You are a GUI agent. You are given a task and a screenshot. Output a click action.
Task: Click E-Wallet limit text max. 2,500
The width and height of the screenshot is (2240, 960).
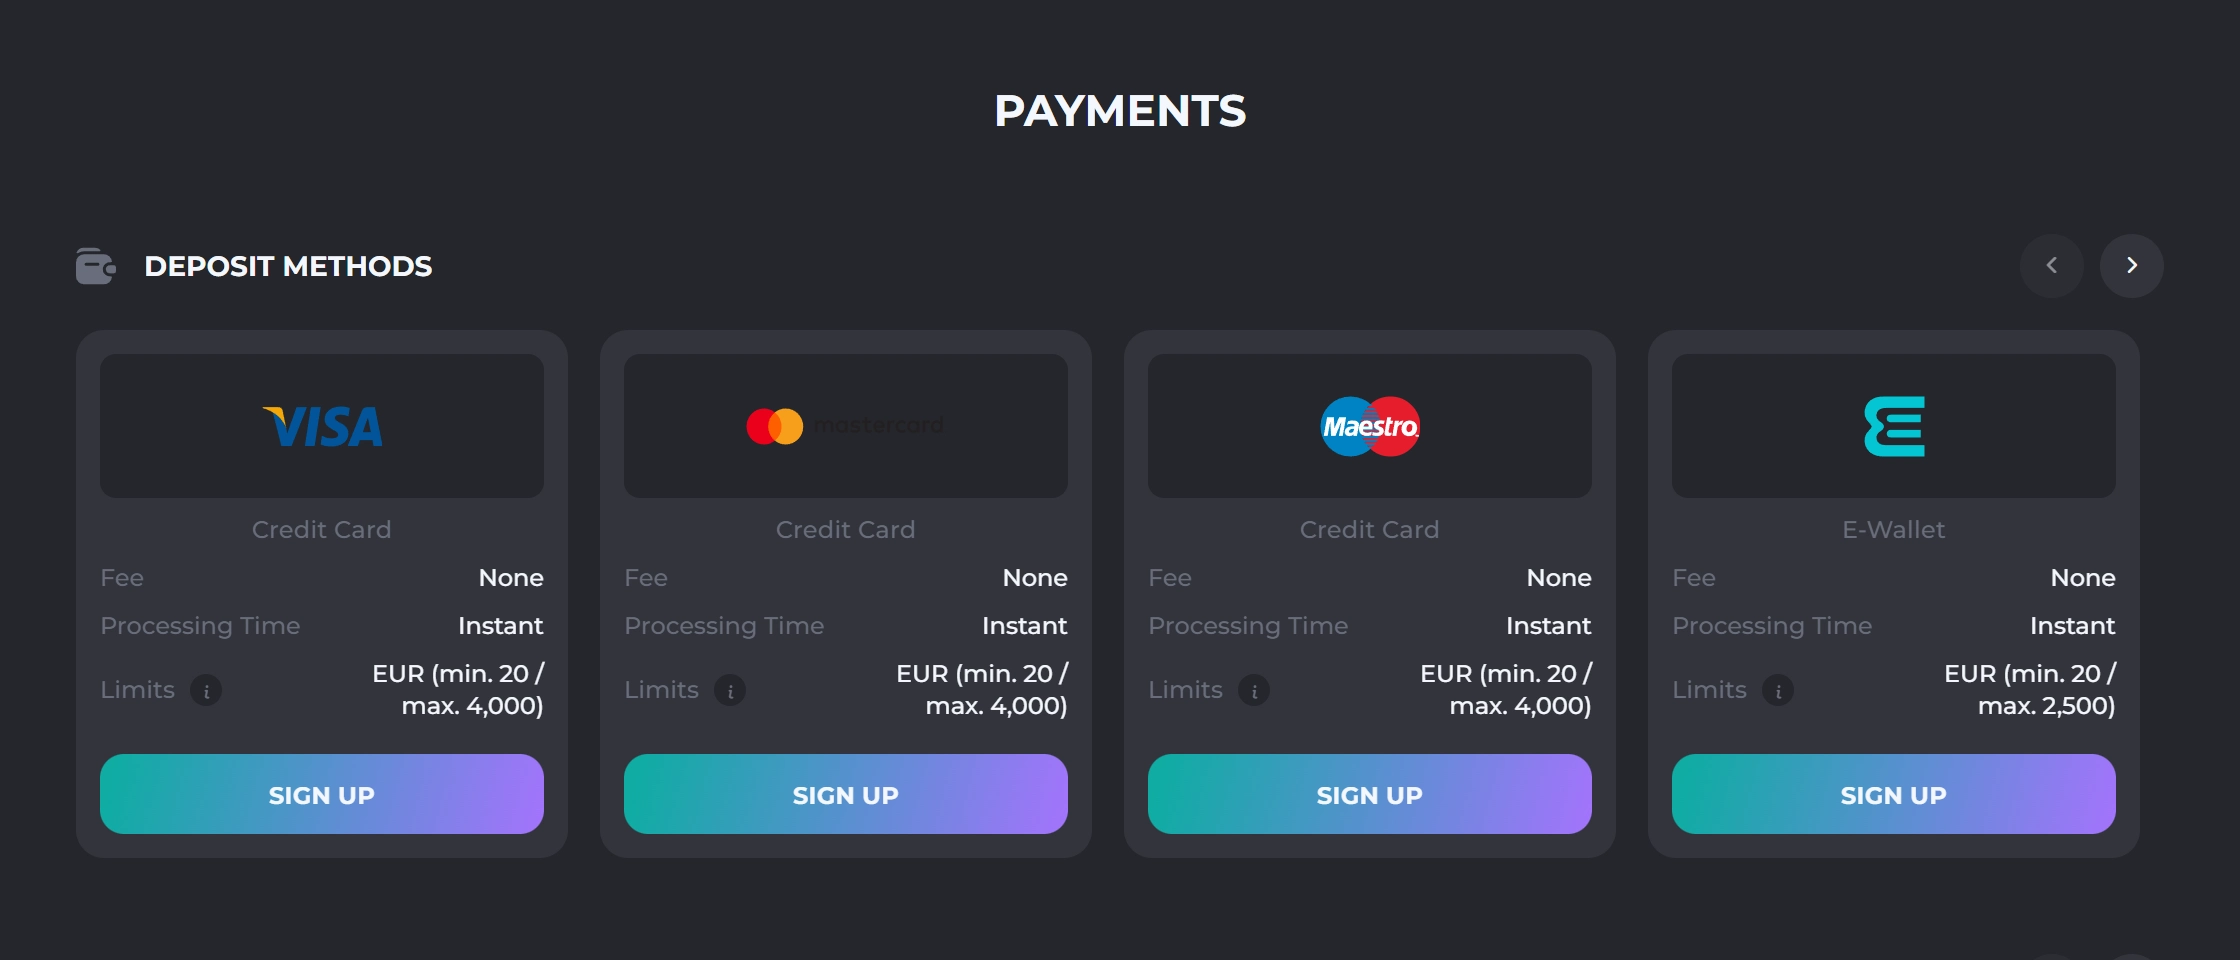pyautogui.click(x=2046, y=706)
